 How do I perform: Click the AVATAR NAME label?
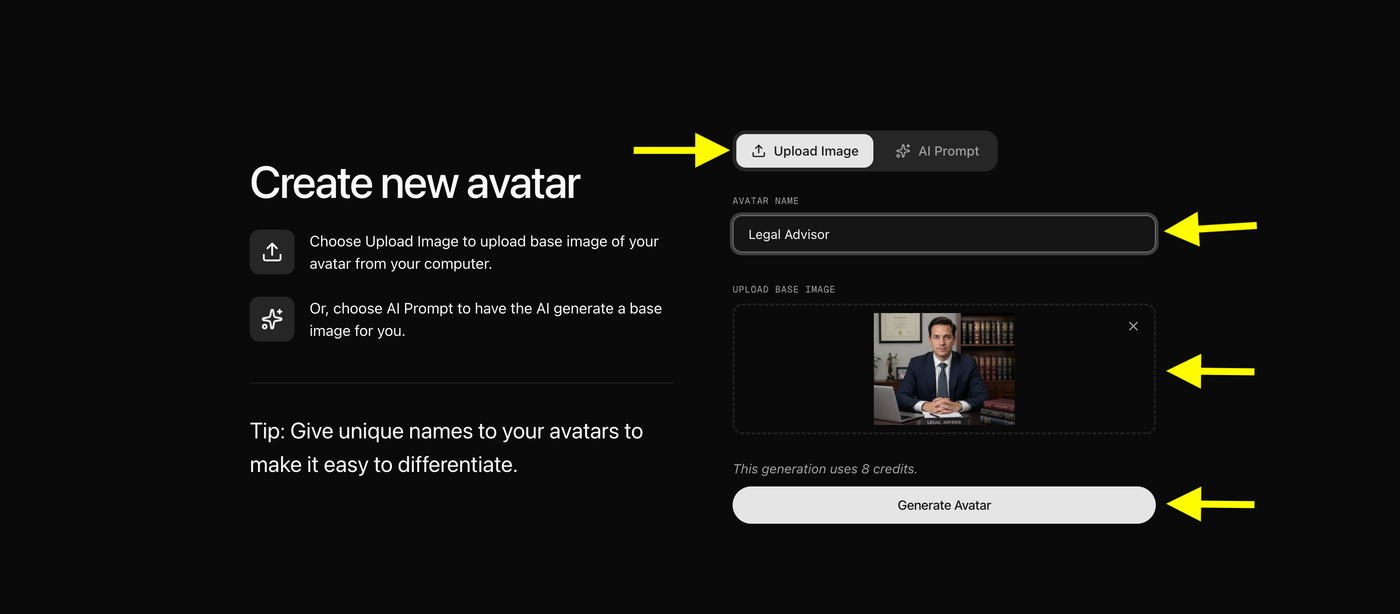tap(765, 201)
